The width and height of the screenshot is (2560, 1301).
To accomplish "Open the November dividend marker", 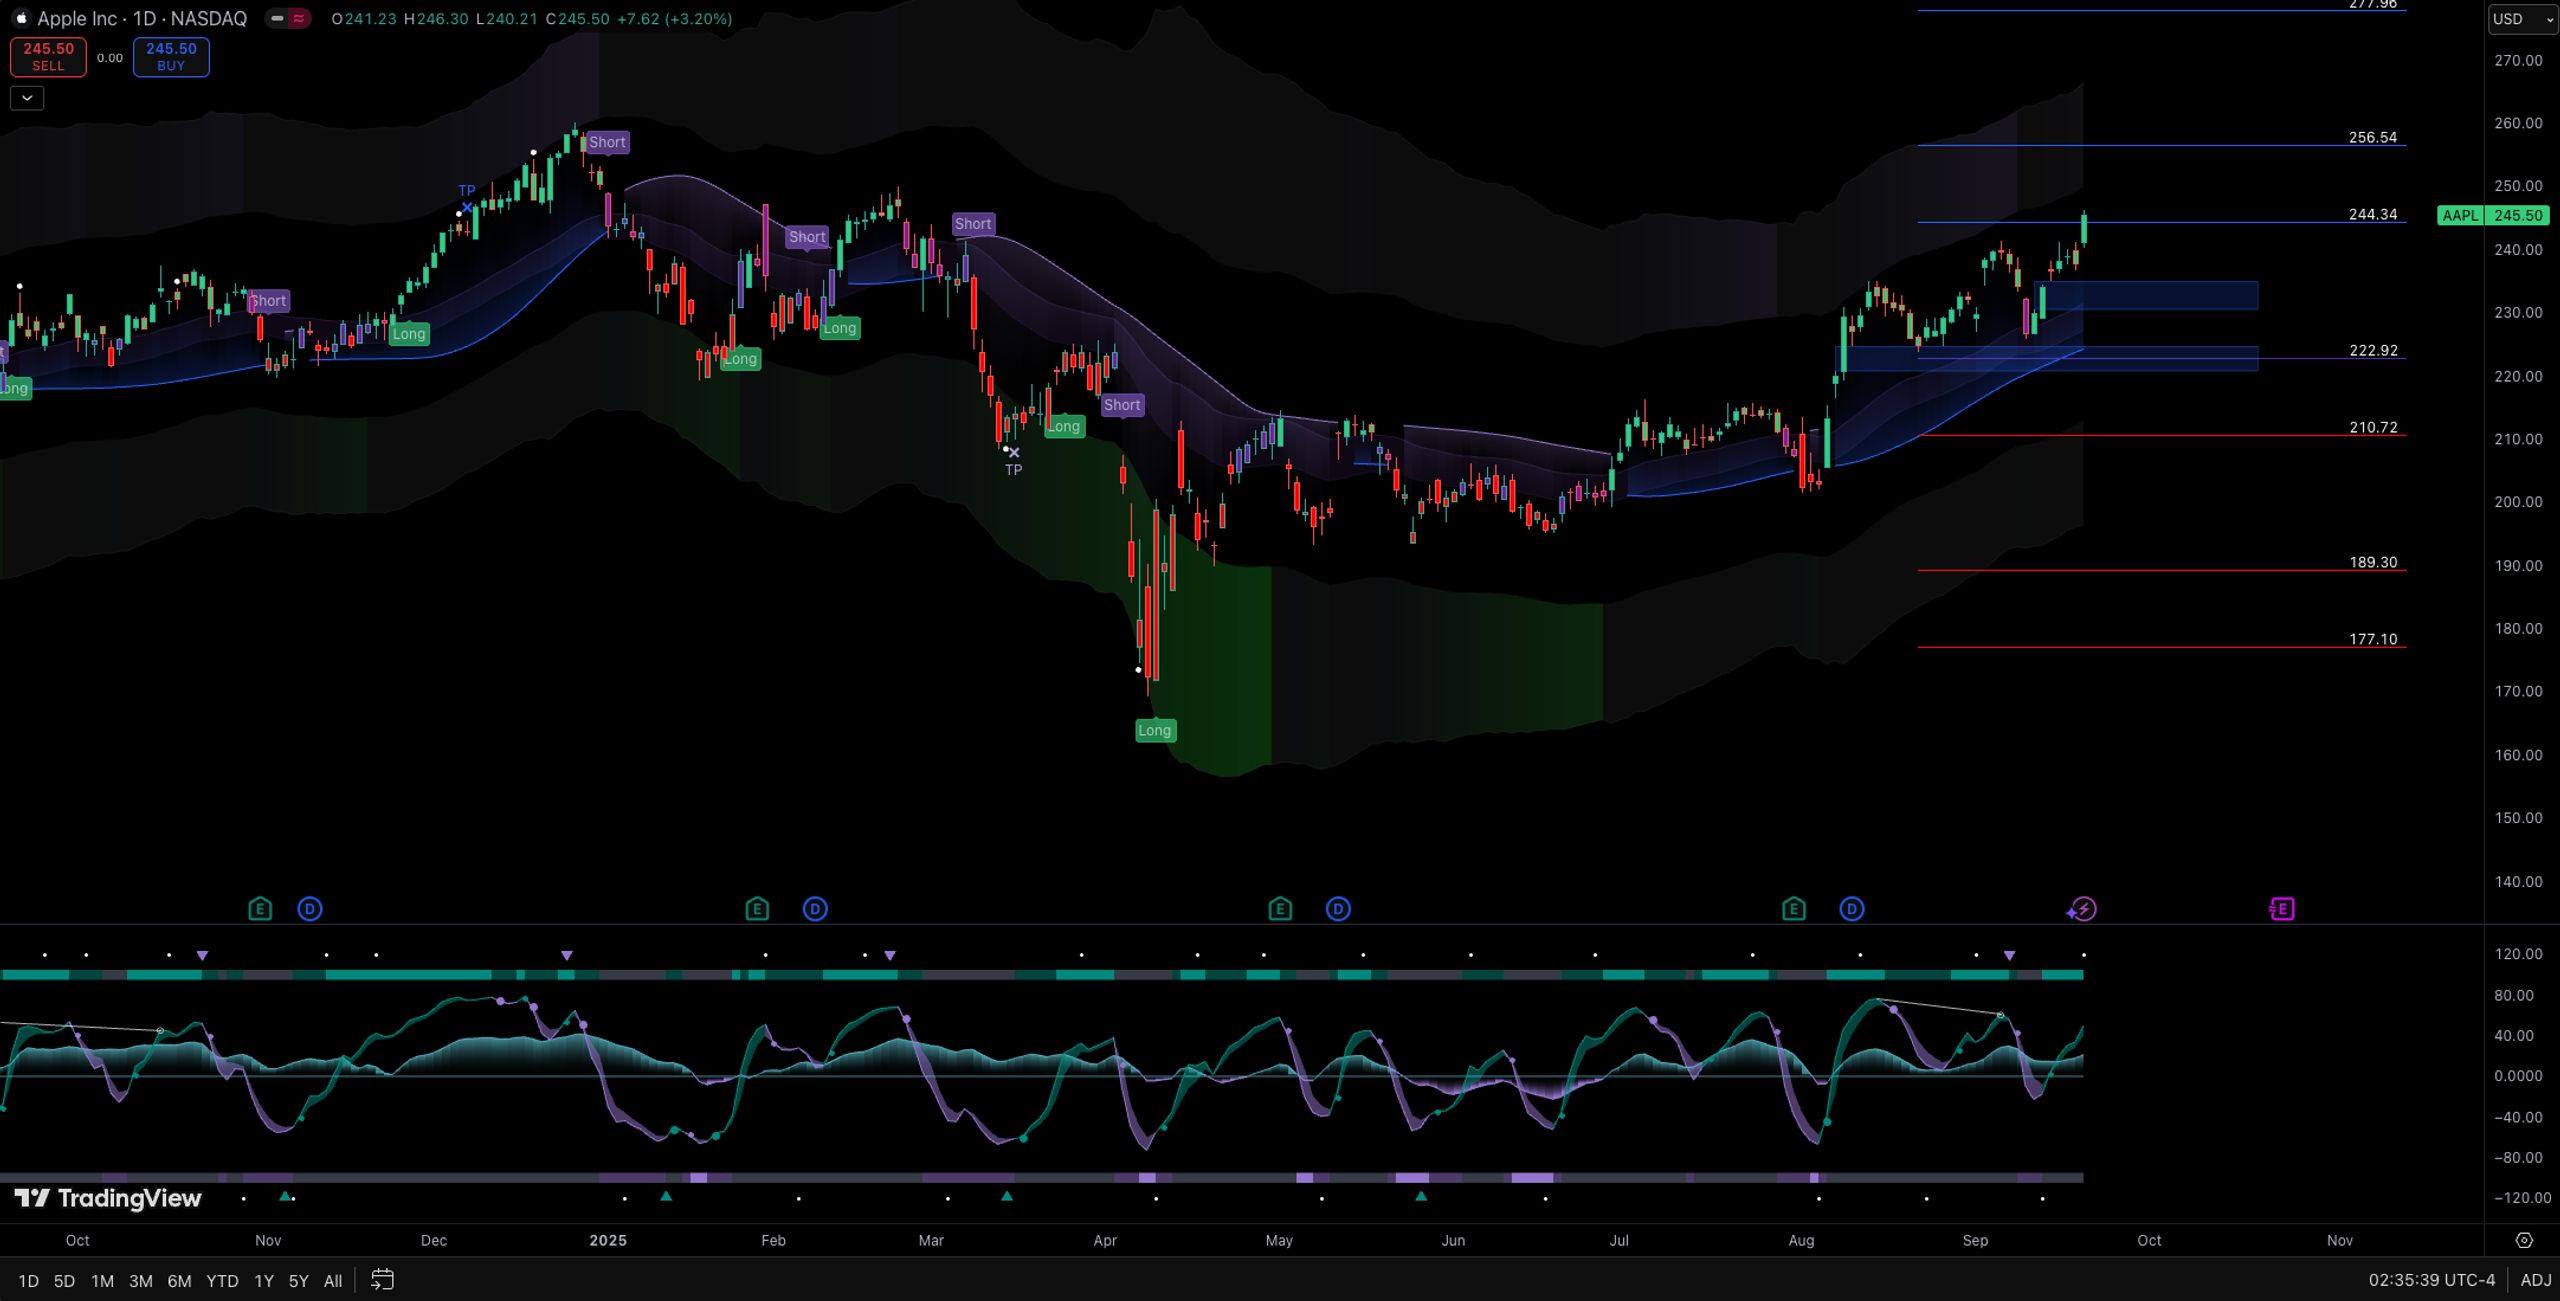I will pos(310,909).
